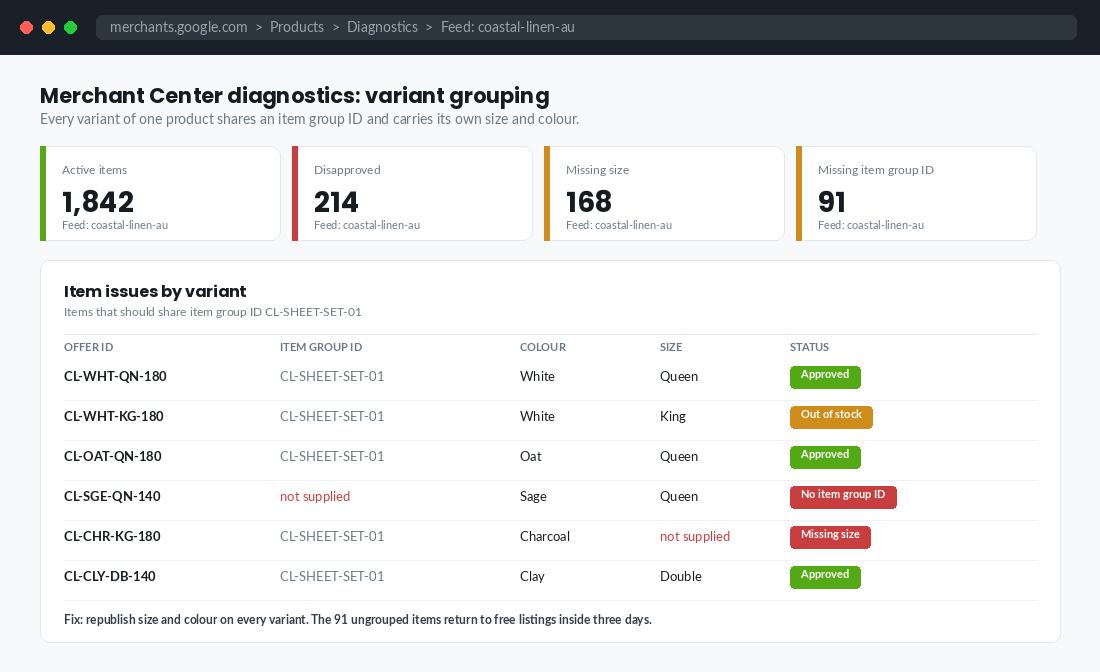Viewport: 1100px width, 672px height.
Task: Click the green maximize window button
Action: 70,27
